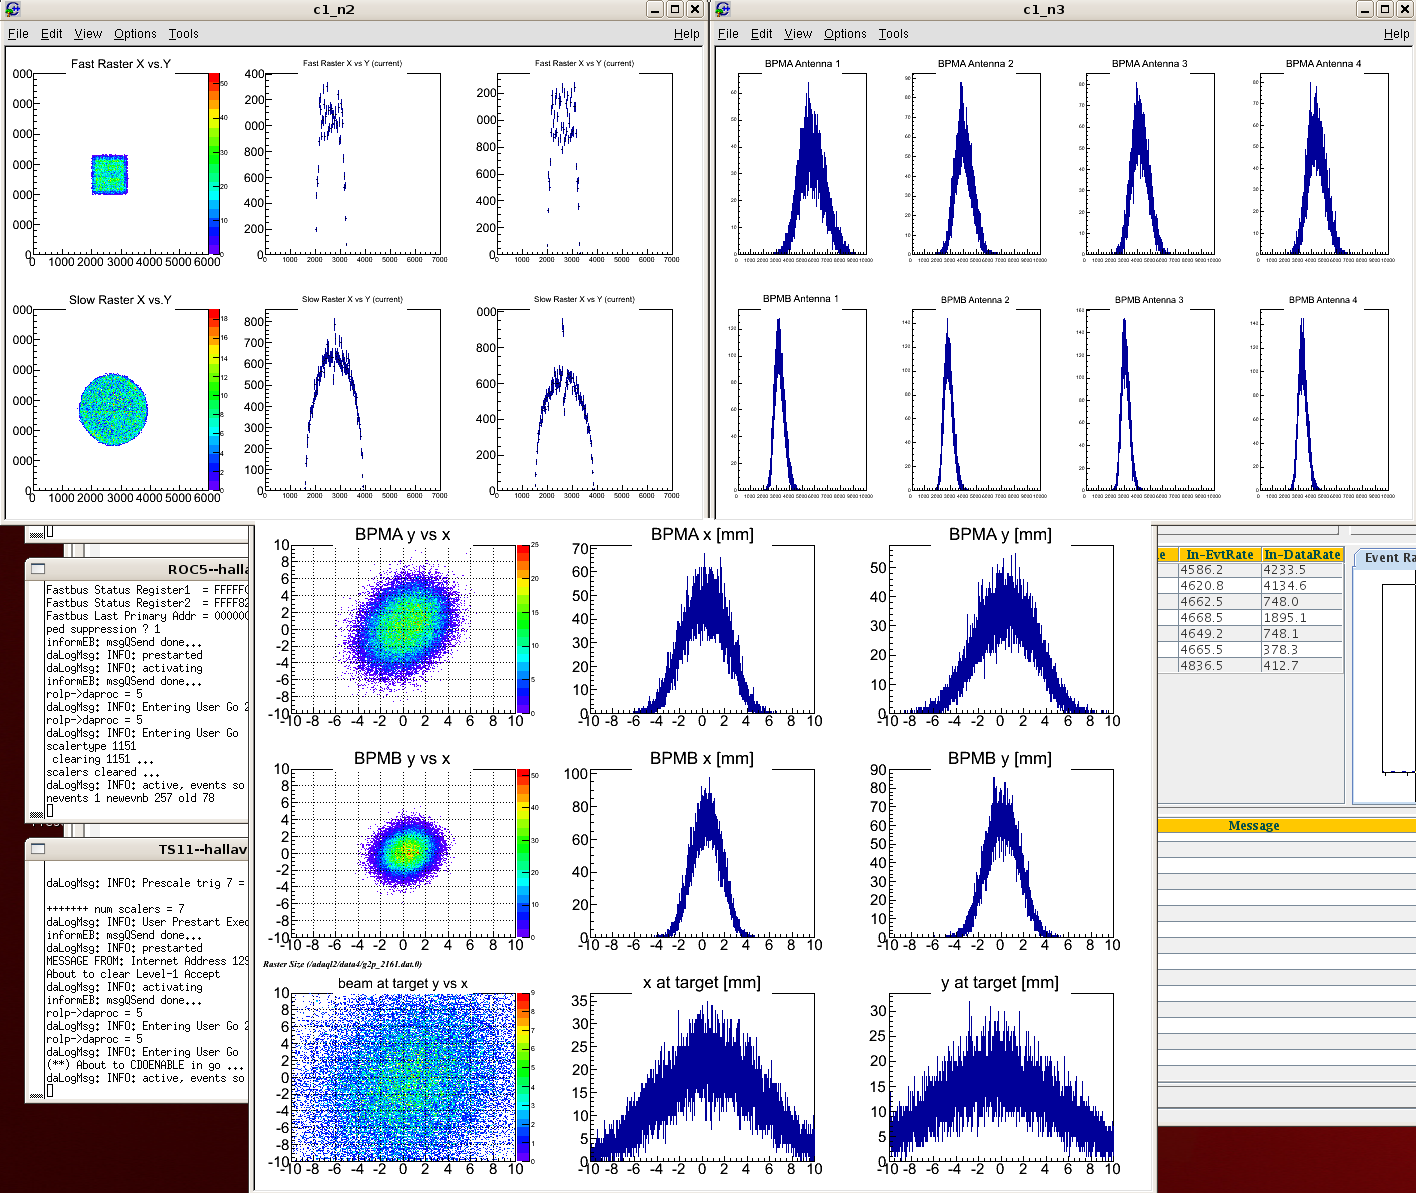Click the BPMB x [mm] histogram

(x=702, y=853)
